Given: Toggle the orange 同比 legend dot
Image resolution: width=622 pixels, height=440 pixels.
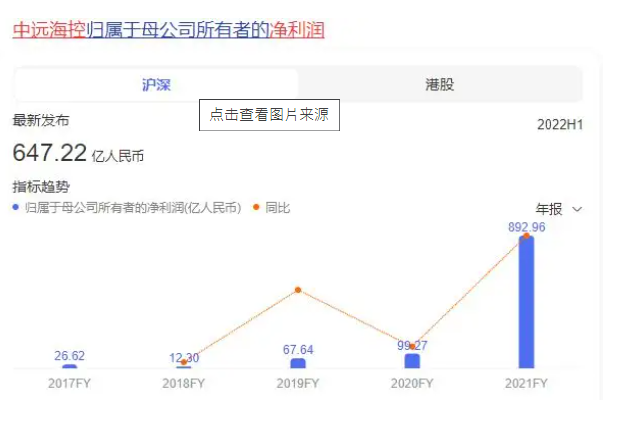Looking at the screenshot, I should [256, 207].
